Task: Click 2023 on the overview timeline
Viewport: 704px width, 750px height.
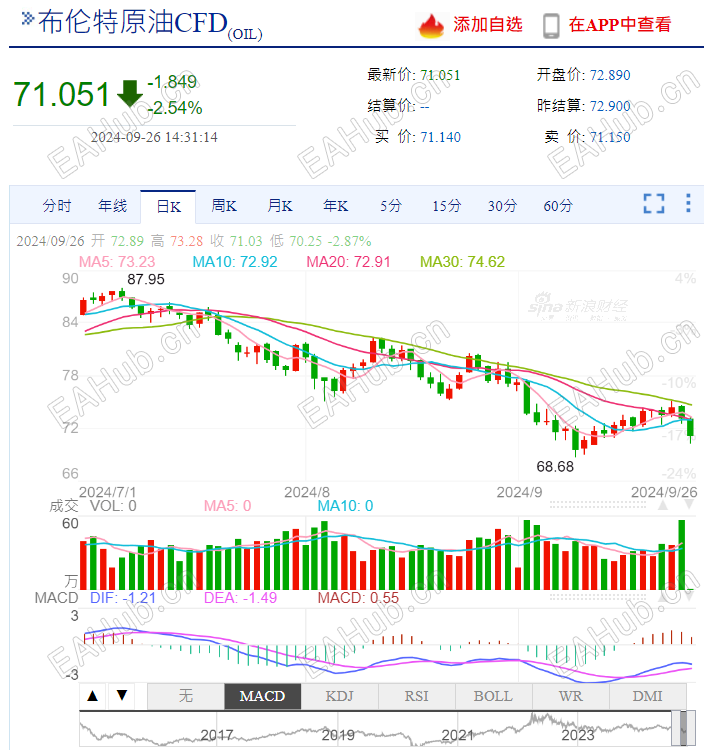Action: pyautogui.click(x=578, y=735)
